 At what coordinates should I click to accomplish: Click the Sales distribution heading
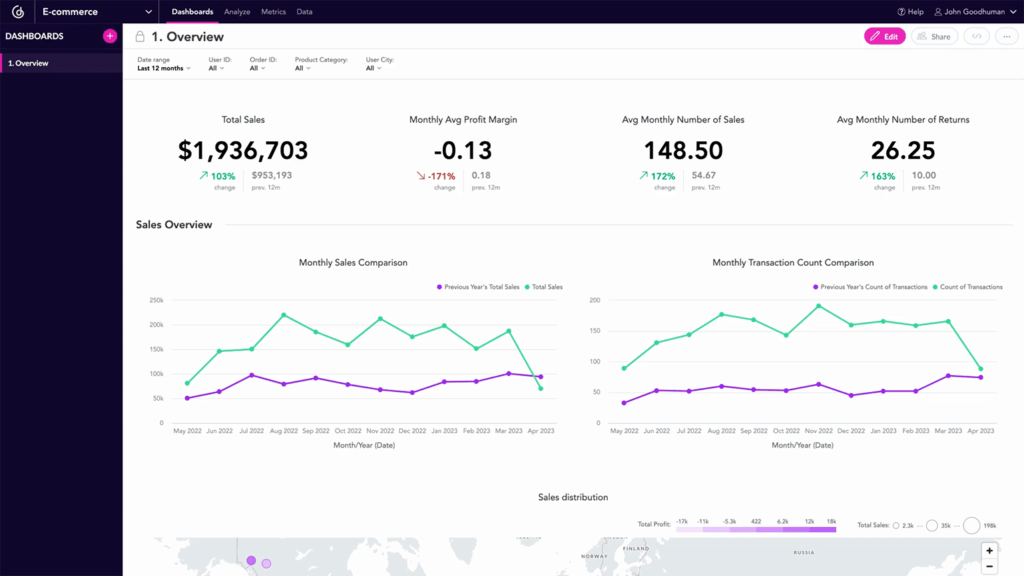573,497
